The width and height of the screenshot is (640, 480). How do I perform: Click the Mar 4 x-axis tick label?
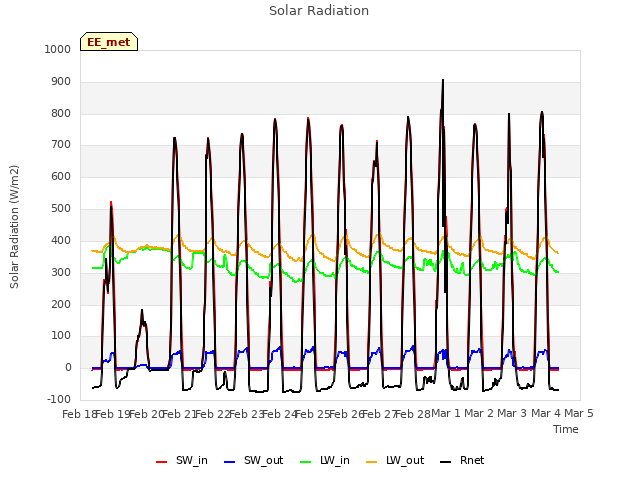click(546, 413)
